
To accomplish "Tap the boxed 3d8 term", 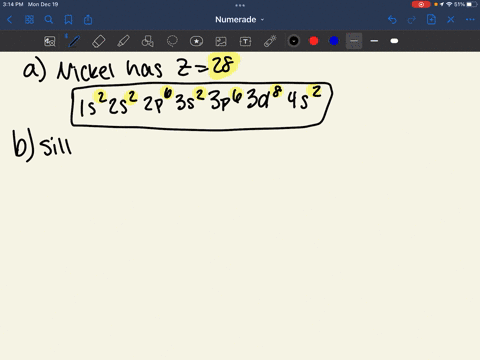I will click(x=264, y=98).
